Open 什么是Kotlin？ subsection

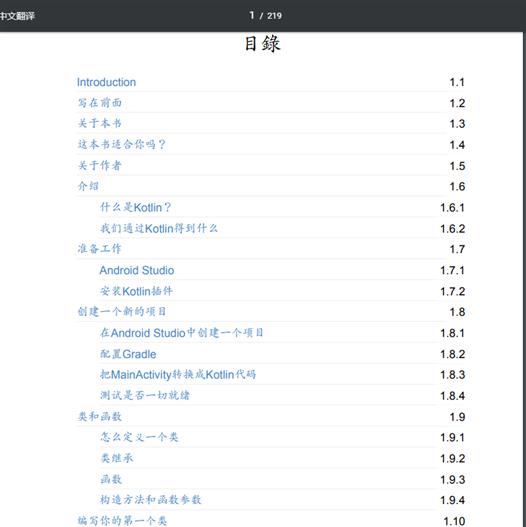tap(135, 207)
